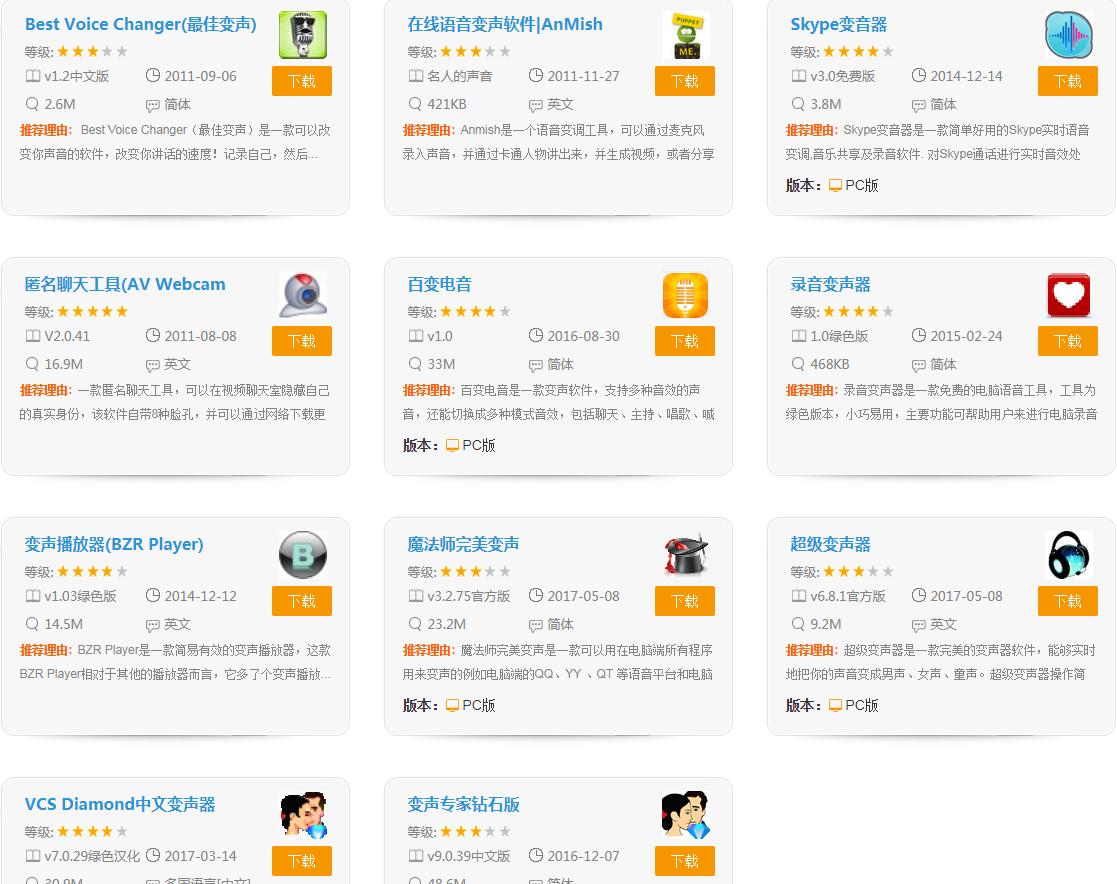The width and height of the screenshot is (1117, 884).
Task: Click 下载 for 百变电音
Action: pyautogui.click(x=685, y=341)
